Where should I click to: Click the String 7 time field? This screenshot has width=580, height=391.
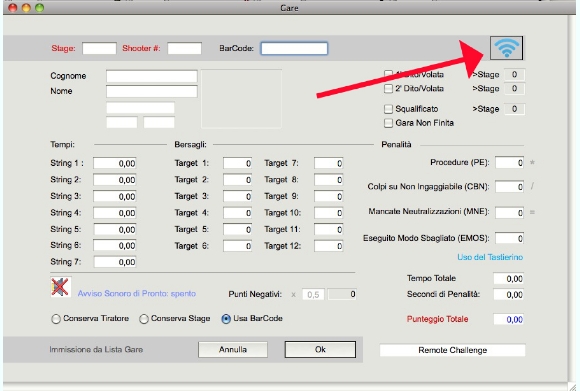(115, 262)
